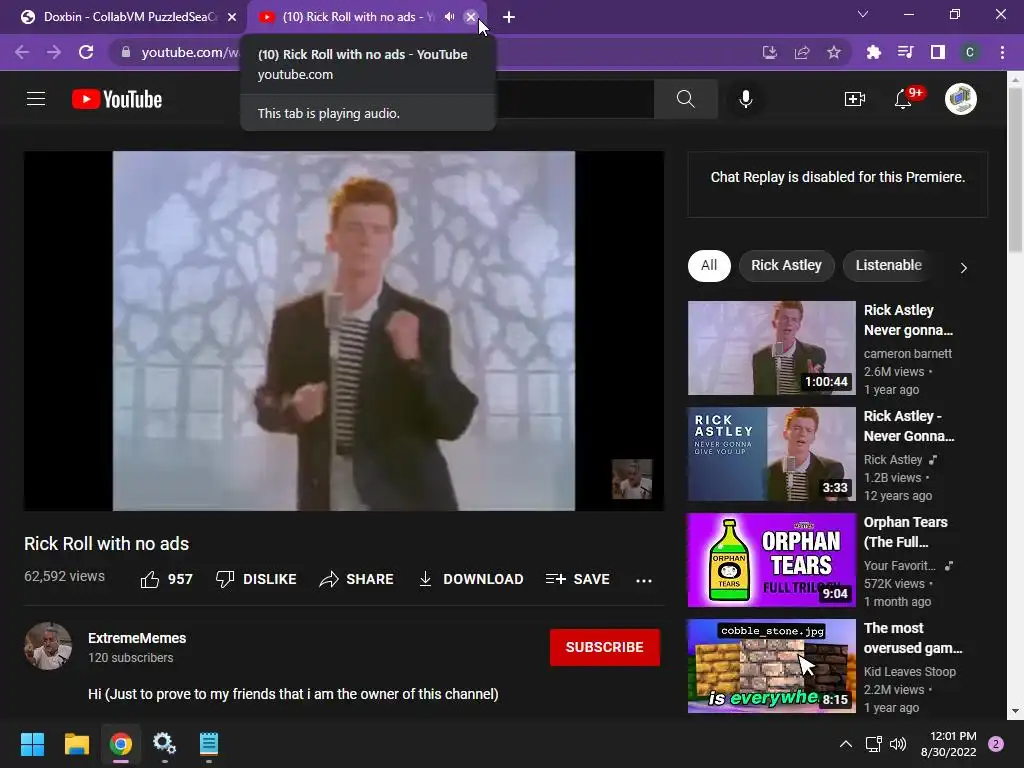Click the ExtremeMemes channel avatar
Image resolution: width=1024 pixels, height=768 pixels.
click(x=48, y=646)
